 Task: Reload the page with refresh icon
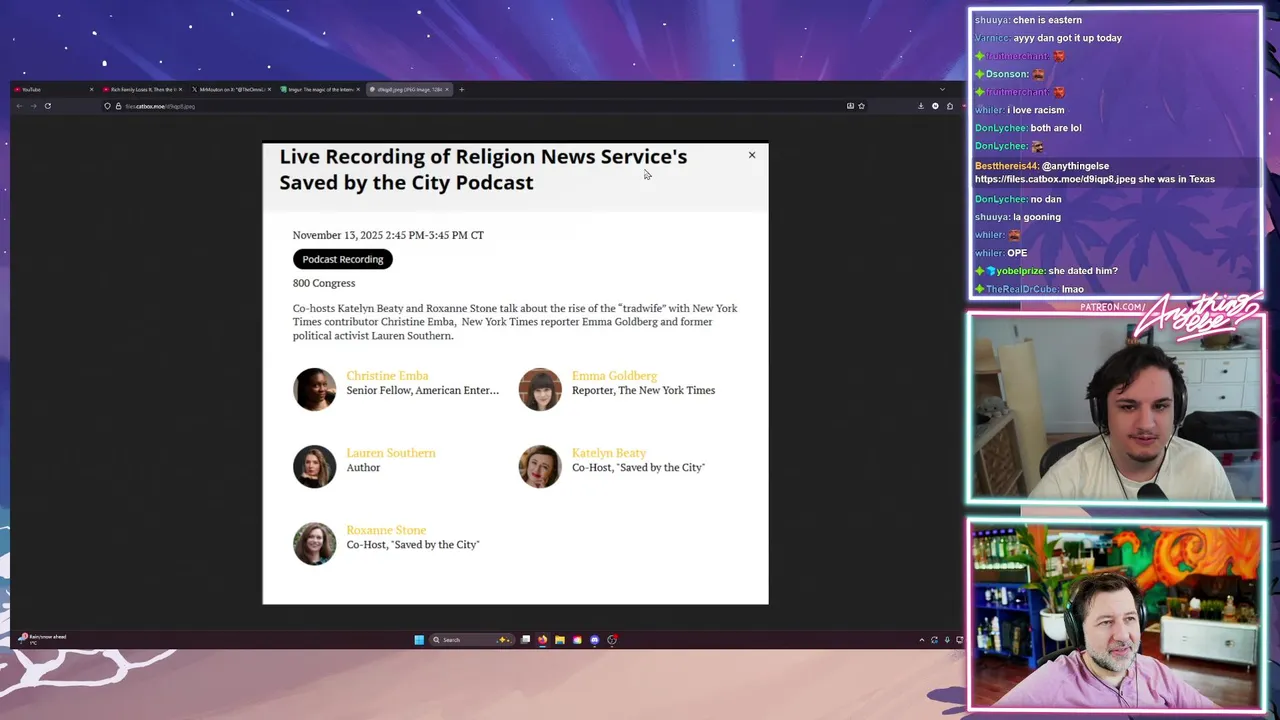click(x=47, y=106)
